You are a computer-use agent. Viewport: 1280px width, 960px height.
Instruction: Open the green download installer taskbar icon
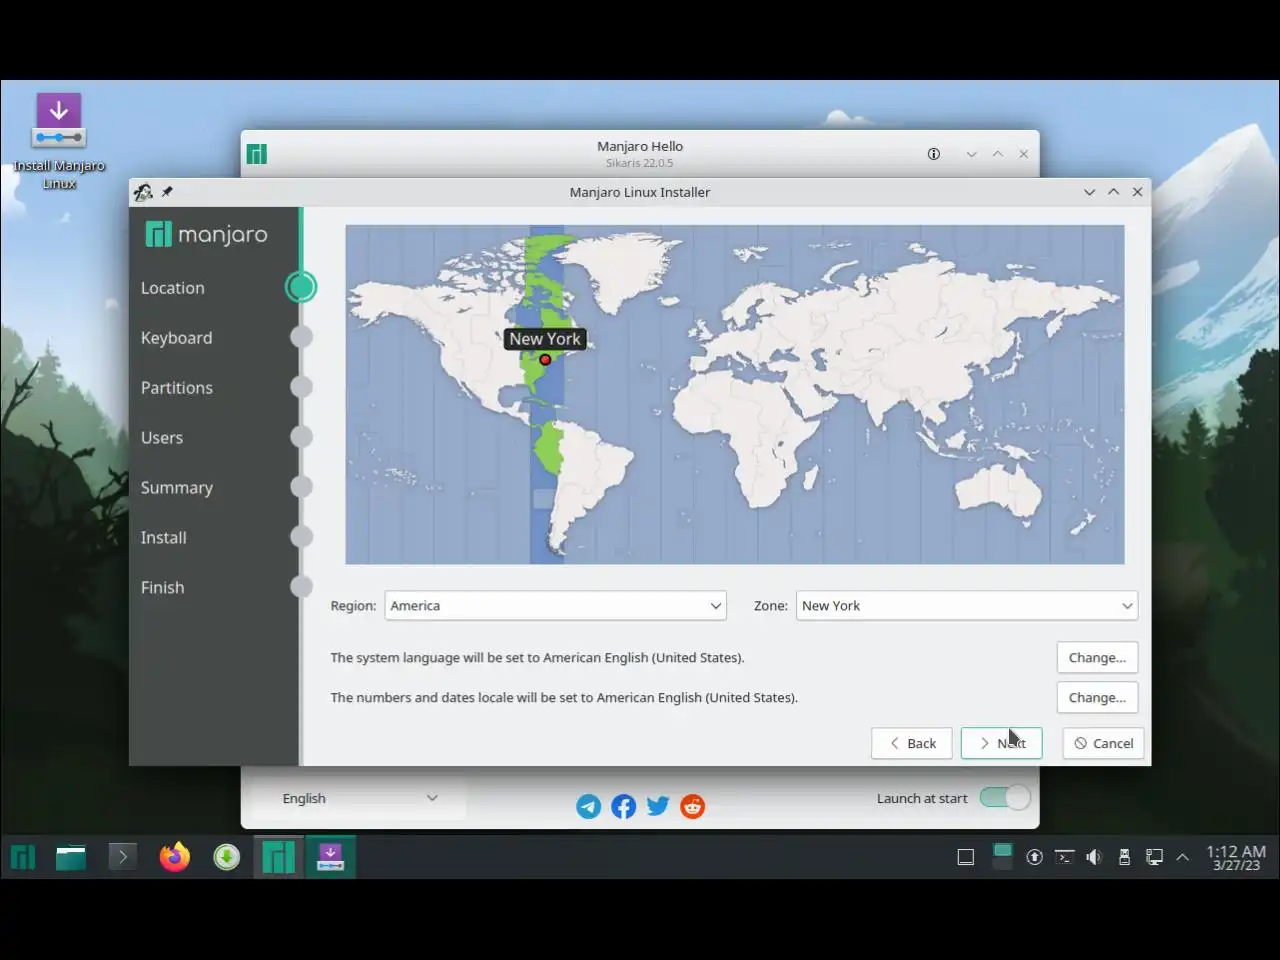pyautogui.click(x=227, y=857)
